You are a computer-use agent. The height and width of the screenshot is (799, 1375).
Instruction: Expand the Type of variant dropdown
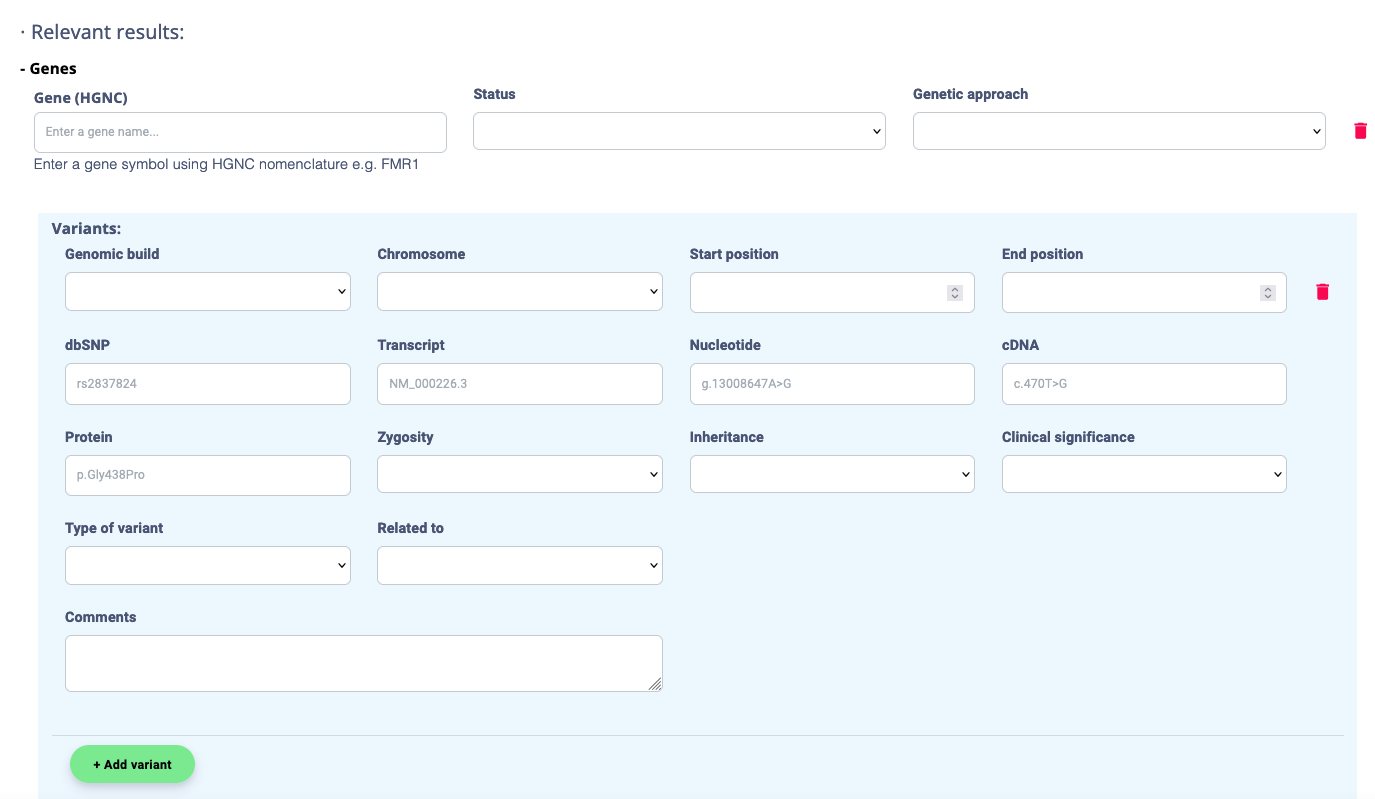coord(207,565)
